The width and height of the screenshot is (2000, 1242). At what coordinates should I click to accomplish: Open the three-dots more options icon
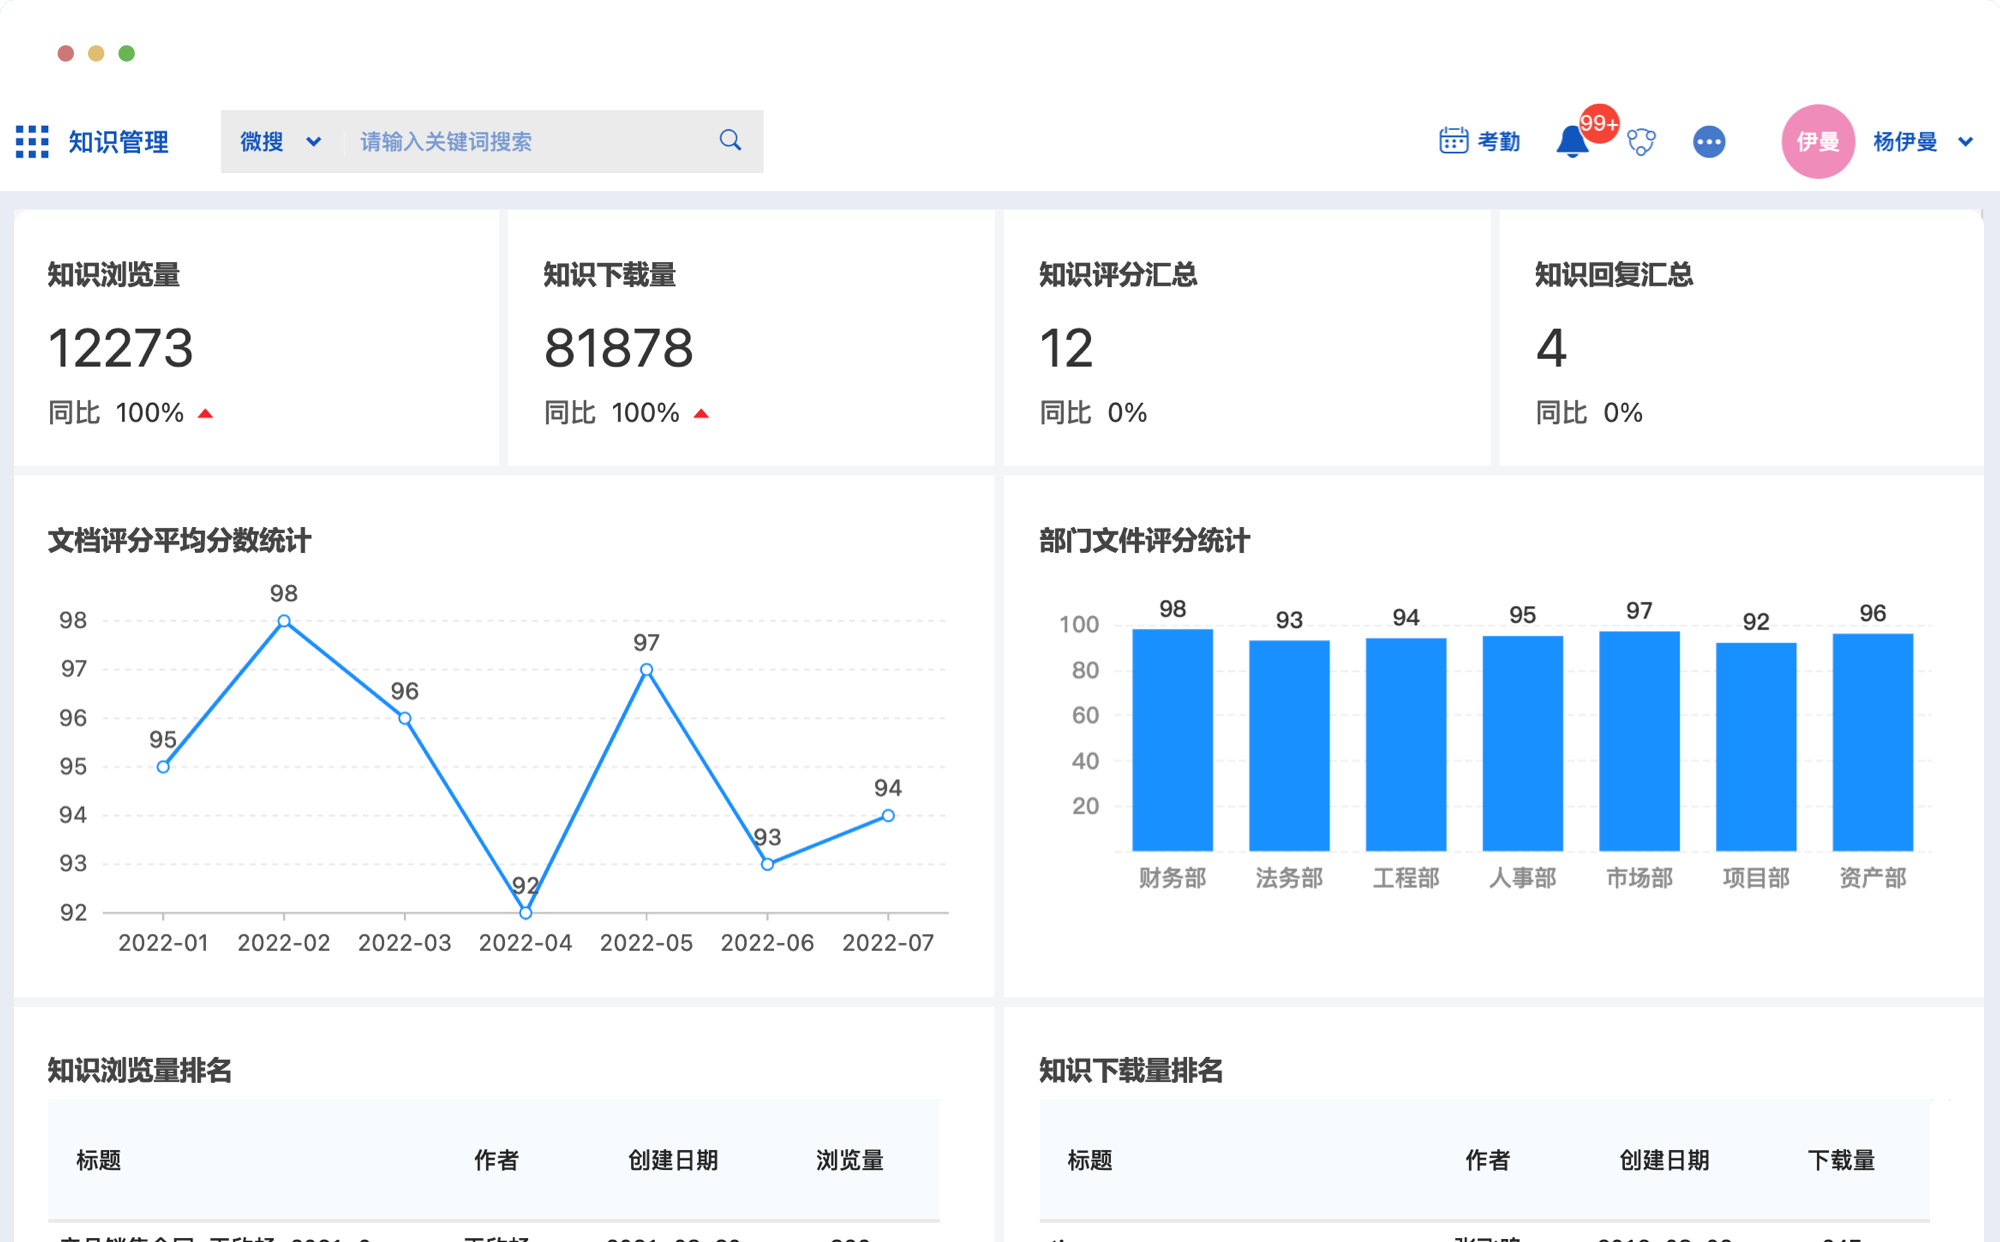tap(1708, 142)
